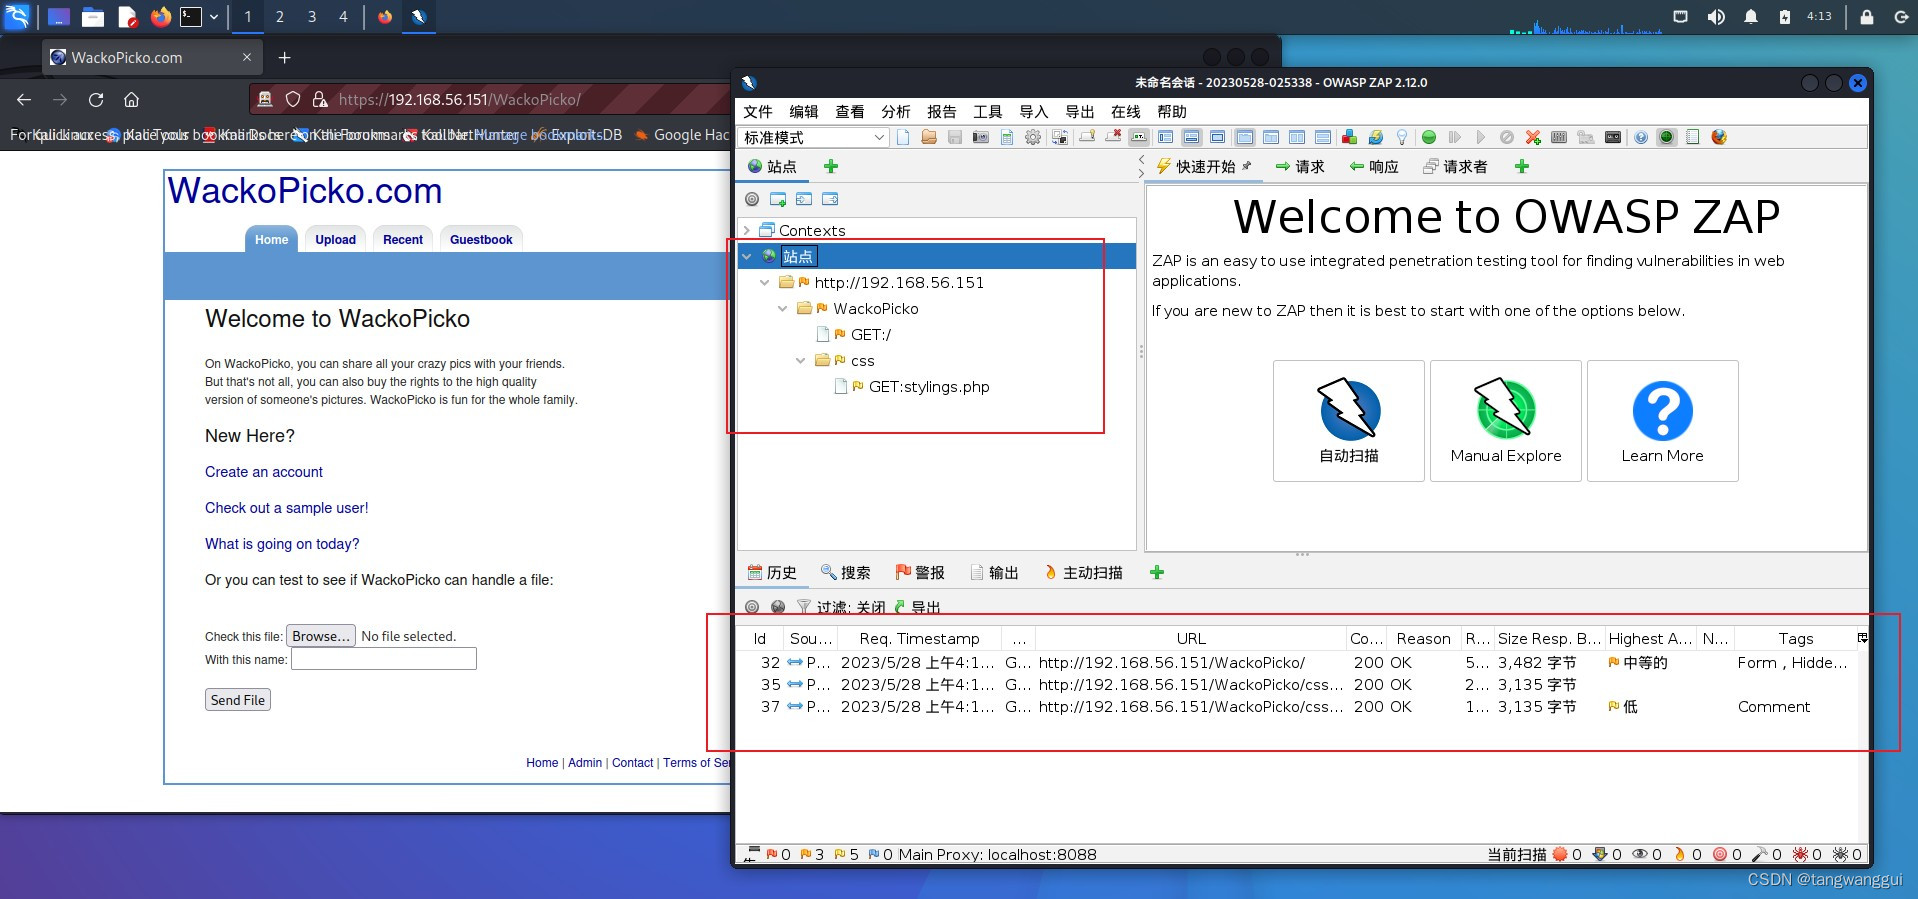Switch to the 响应 tab
This screenshot has height=899, width=1918.
1374,167
